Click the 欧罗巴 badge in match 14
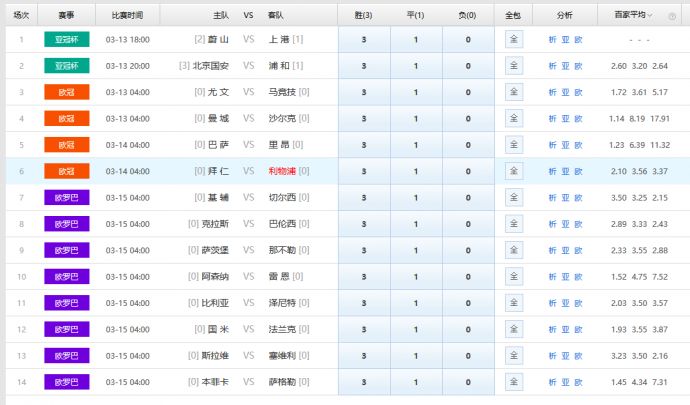Screen dimensions: 690x405 pyautogui.click(x=67, y=382)
